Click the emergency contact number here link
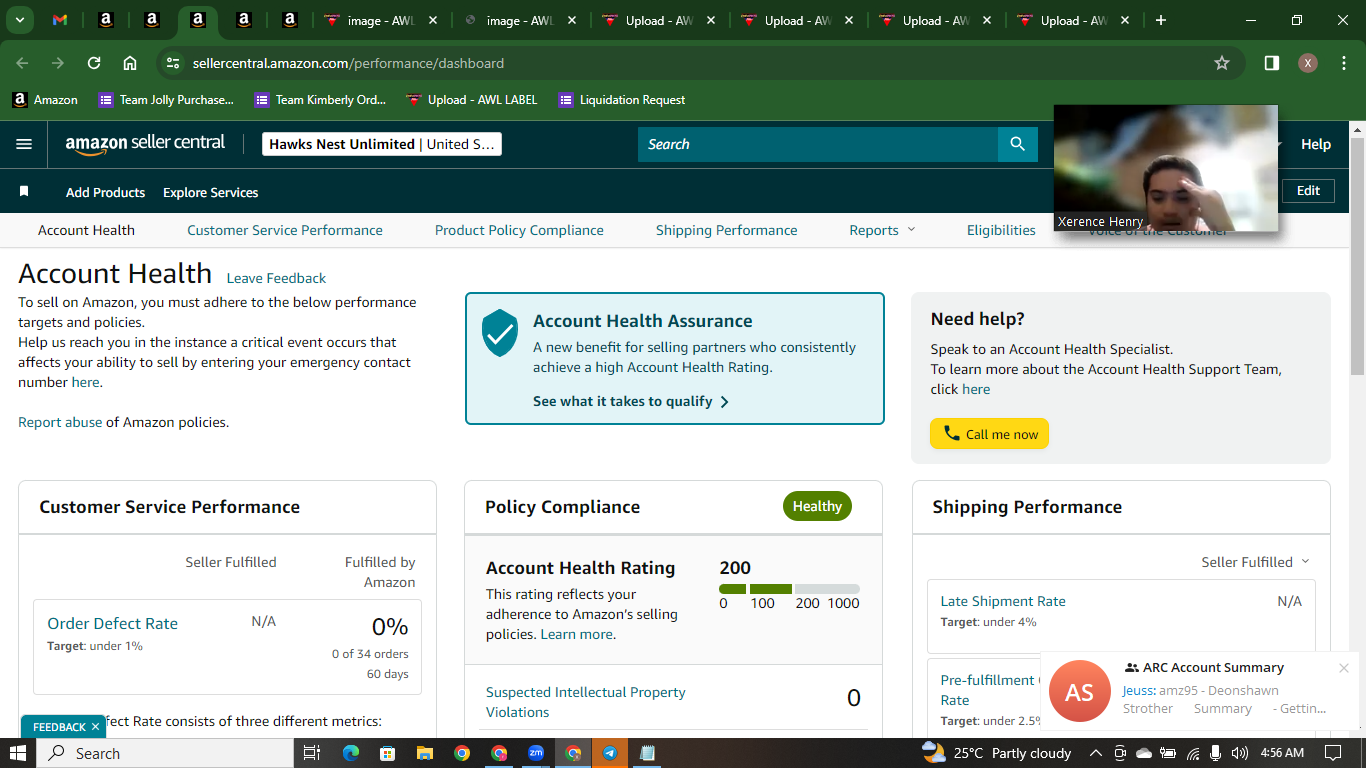The image size is (1366, 768). click(x=85, y=382)
